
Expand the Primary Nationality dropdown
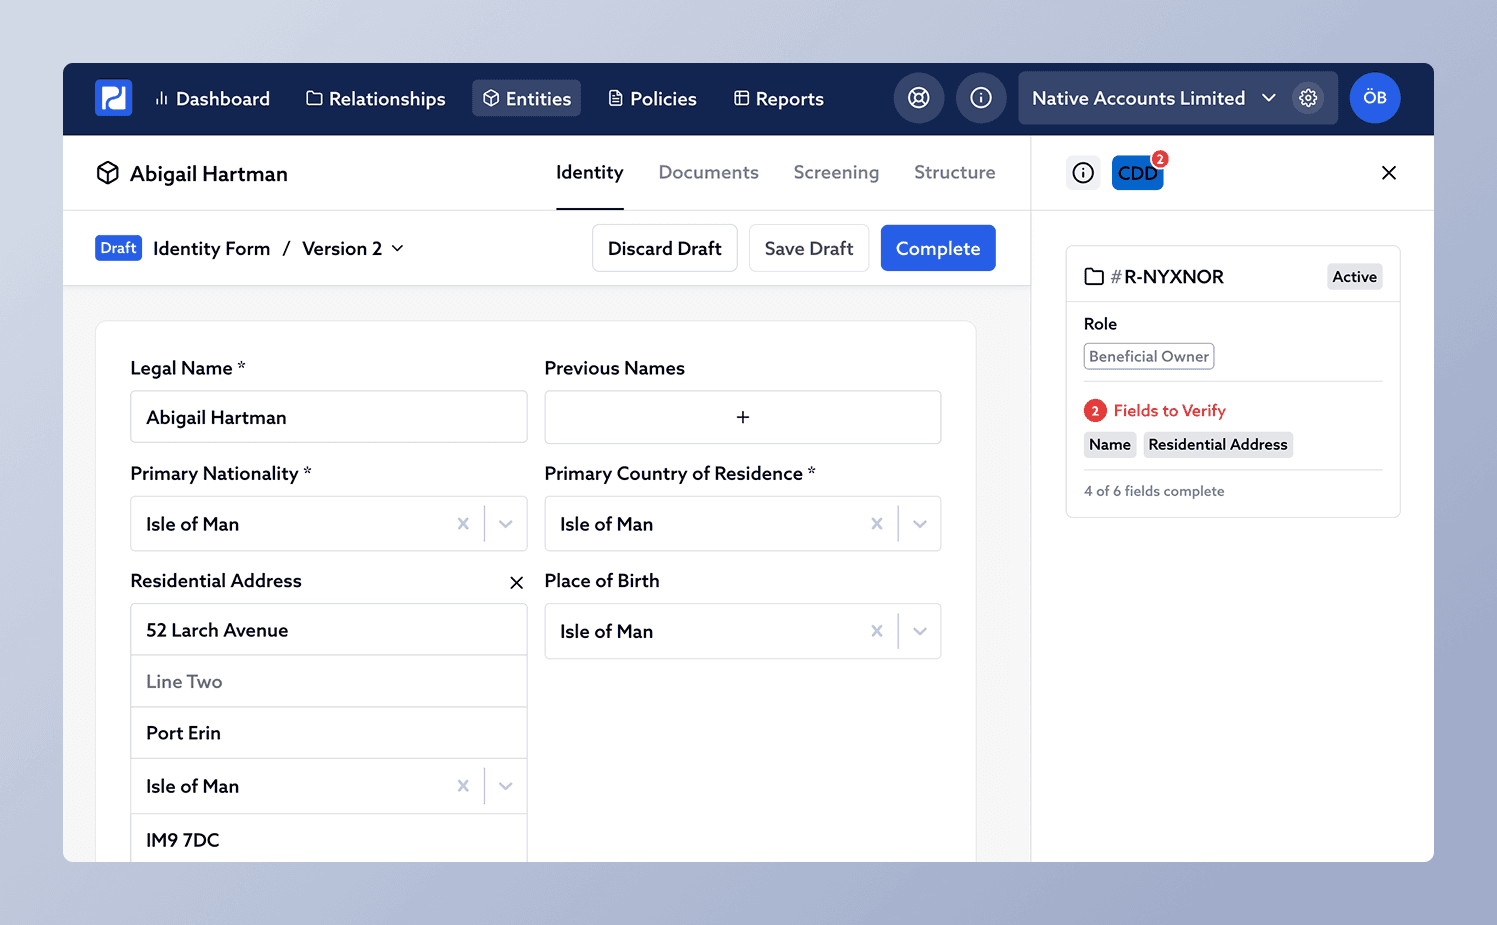tap(506, 524)
